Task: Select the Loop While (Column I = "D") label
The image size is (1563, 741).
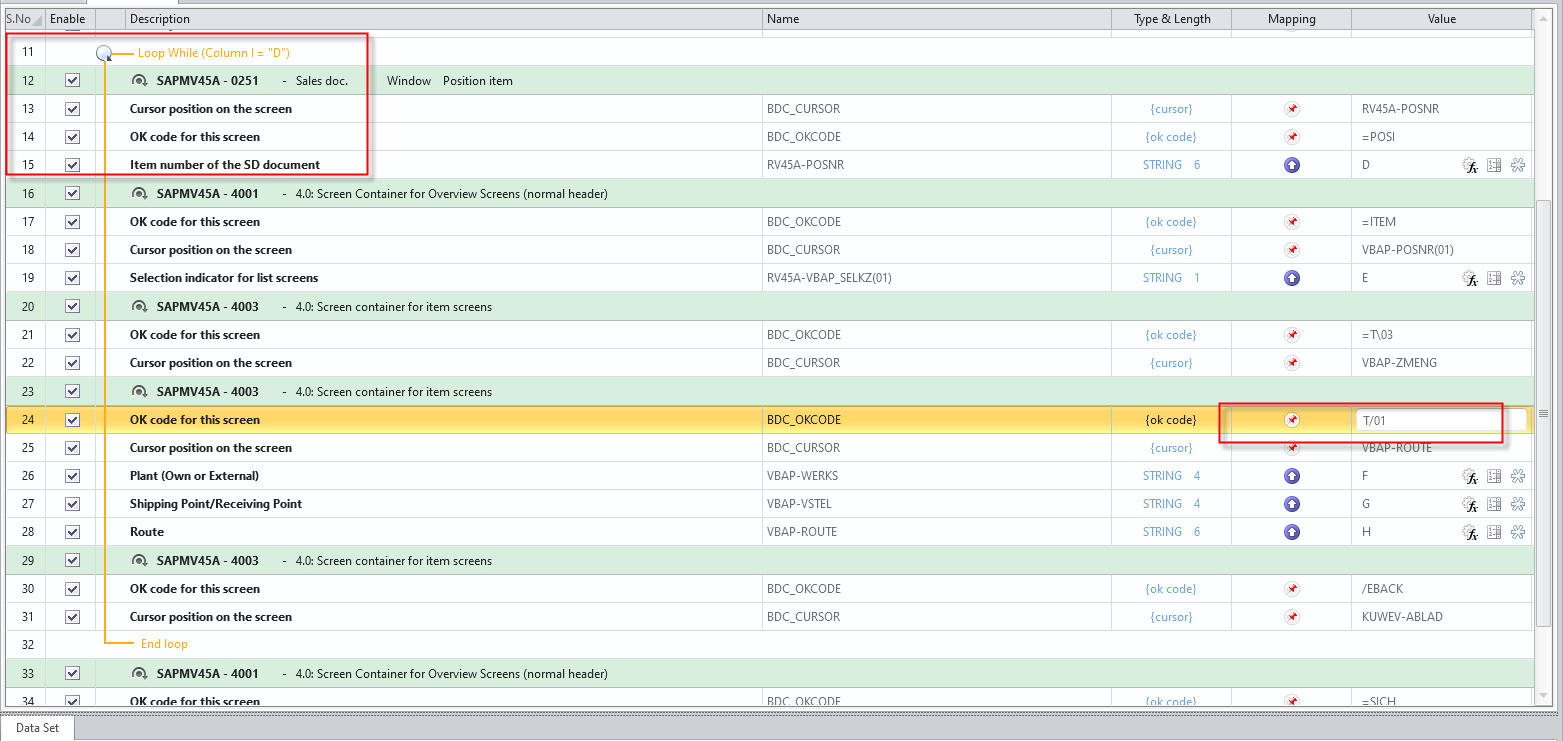Action: point(214,53)
